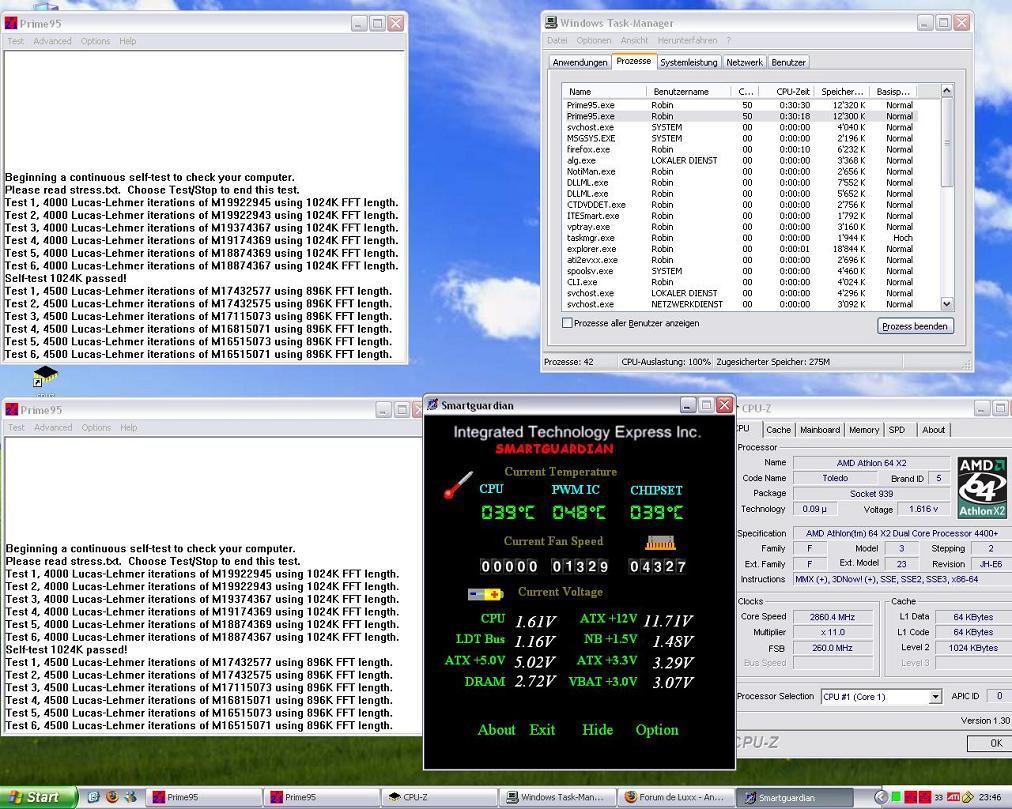Click thermometer icon in Smartguardian
This screenshot has width=1012, height=809.
coord(458,485)
